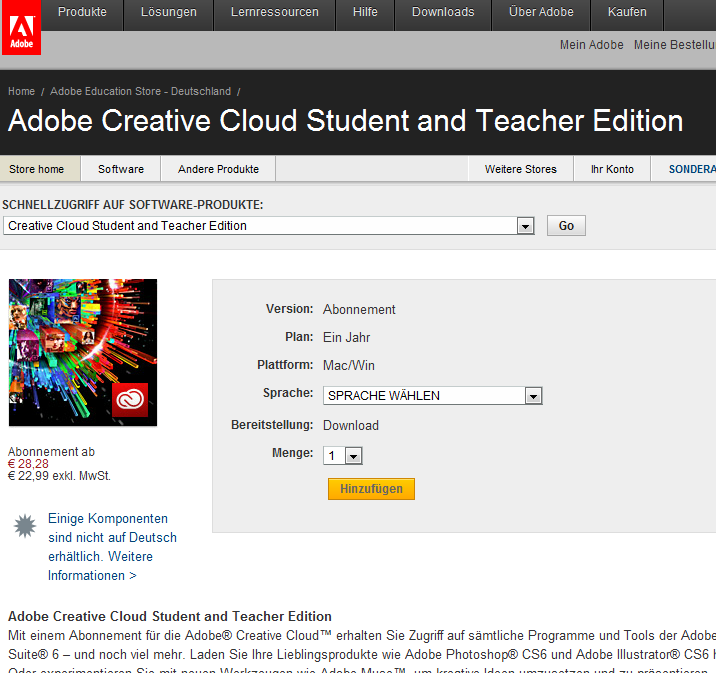Viewport: 716px width, 673px height.
Task: Click the Go button
Action: [566, 226]
